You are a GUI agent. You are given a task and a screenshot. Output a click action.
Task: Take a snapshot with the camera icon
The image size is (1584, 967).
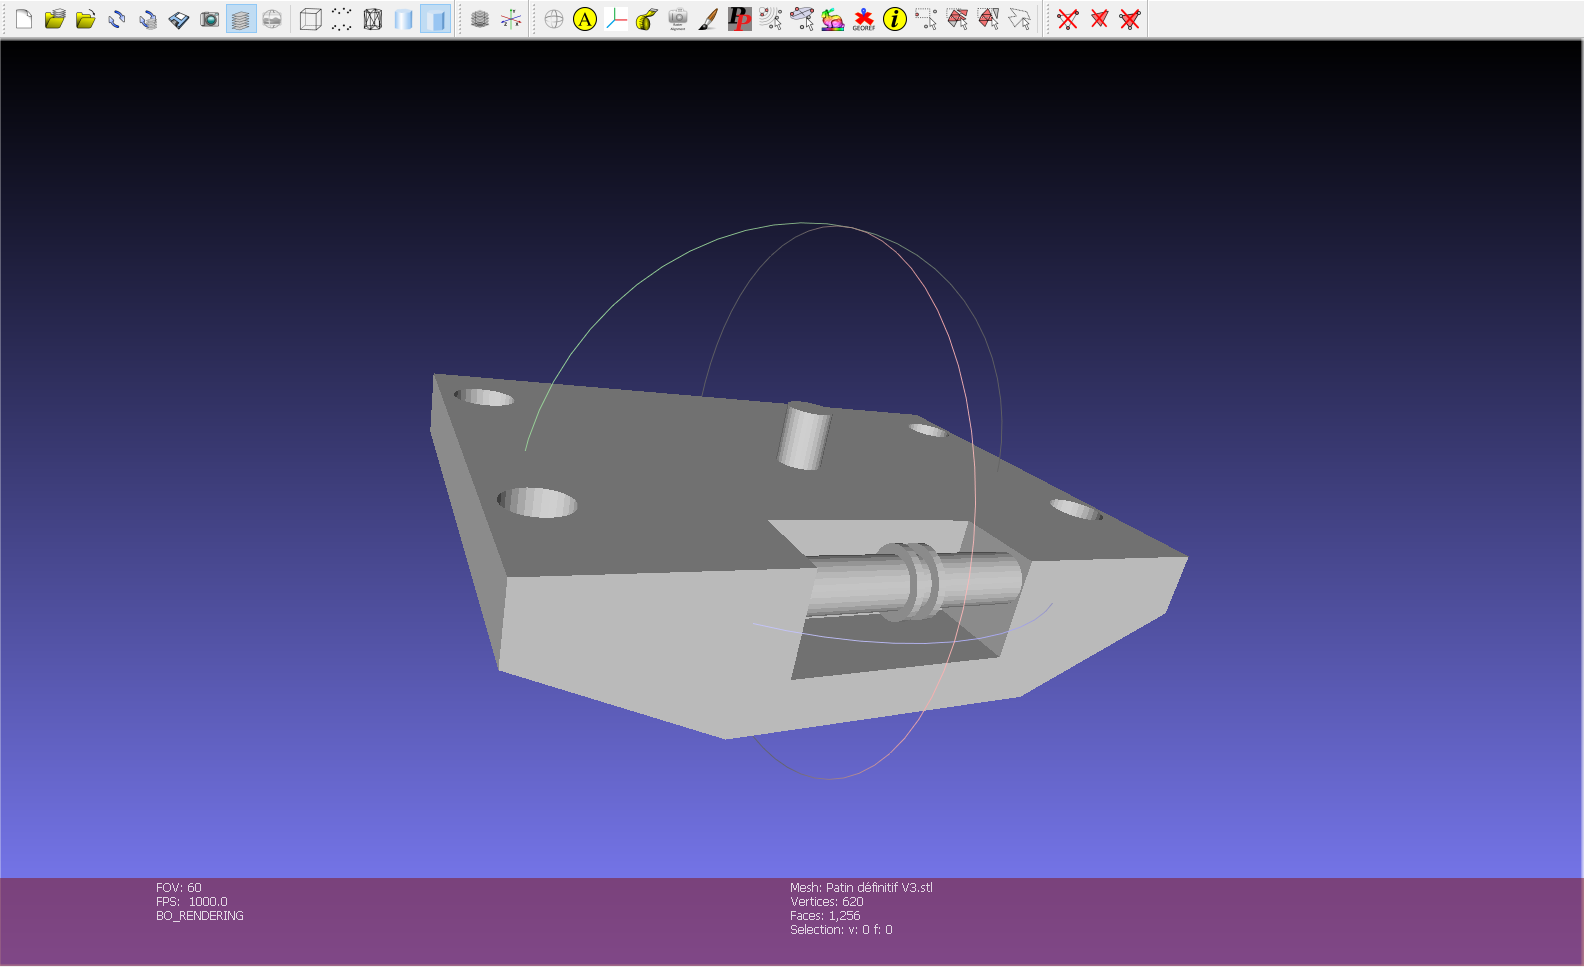pyautogui.click(x=210, y=19)
